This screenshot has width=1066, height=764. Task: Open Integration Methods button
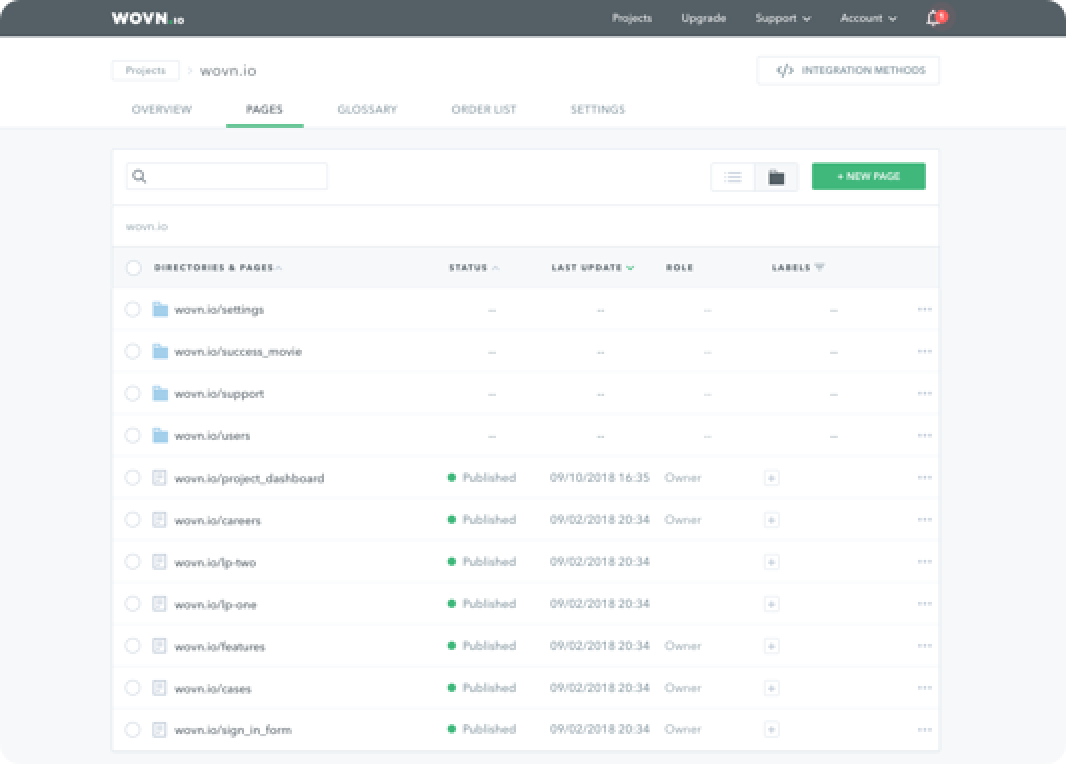click(x=848, y=71)
